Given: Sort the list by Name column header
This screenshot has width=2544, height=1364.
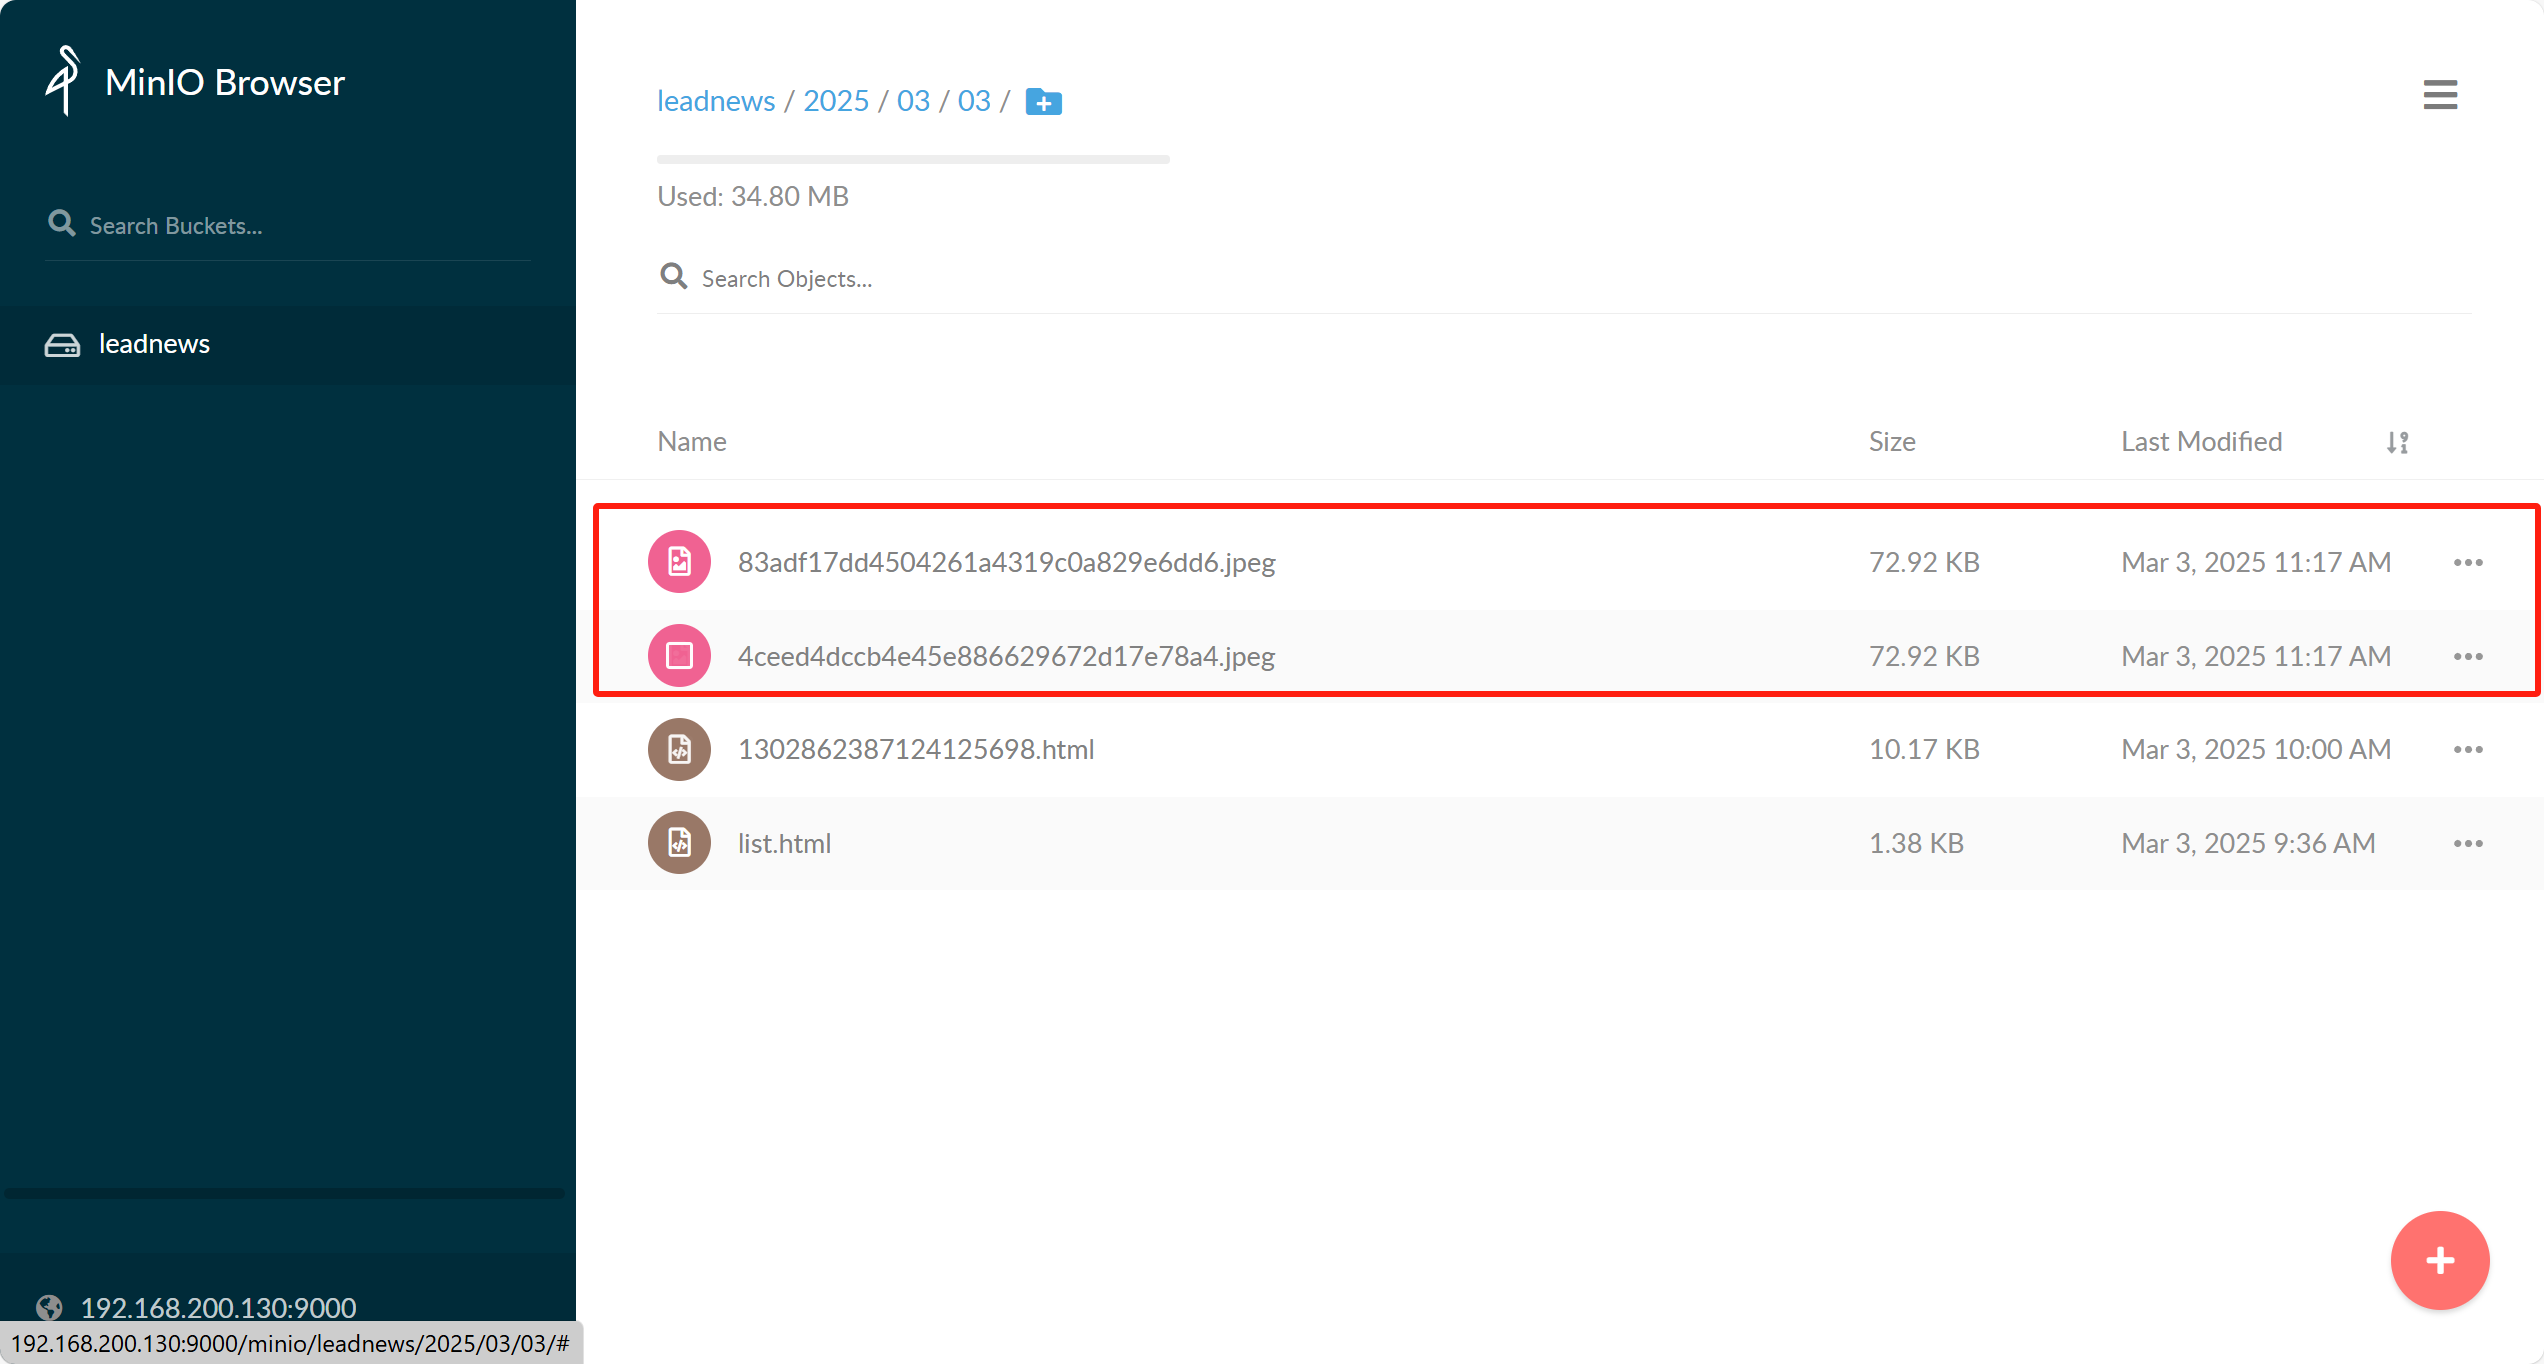Looking at the screenshot, I should point(691,442).
